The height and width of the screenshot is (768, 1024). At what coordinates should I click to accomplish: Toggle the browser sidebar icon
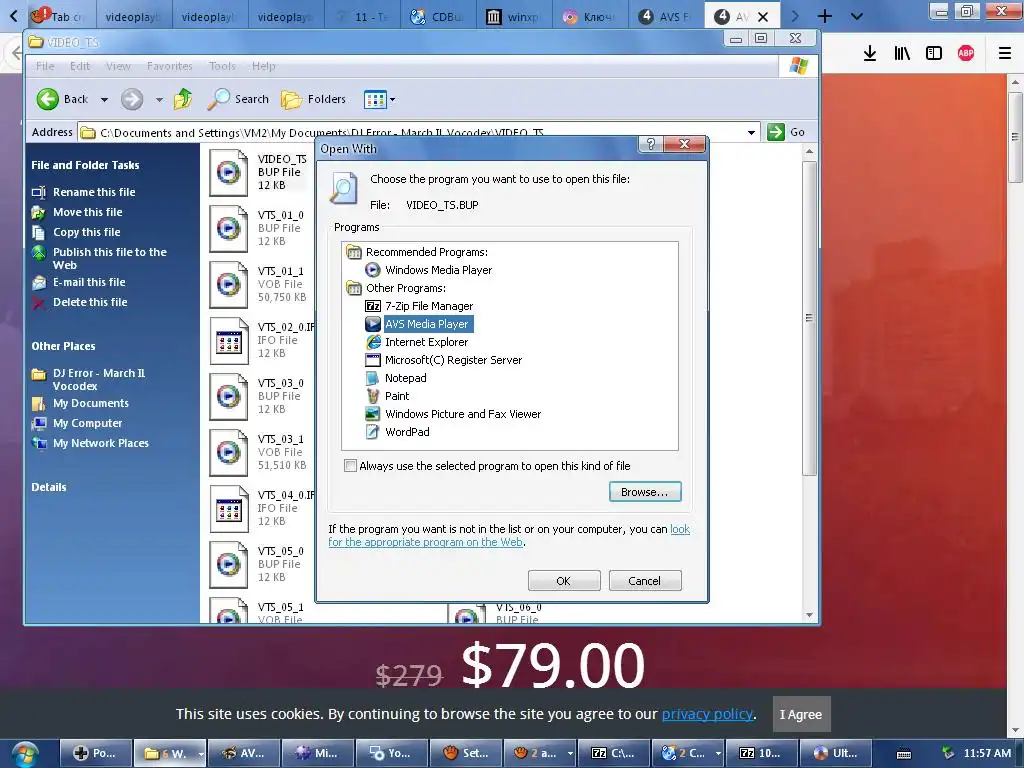point(934,54)
